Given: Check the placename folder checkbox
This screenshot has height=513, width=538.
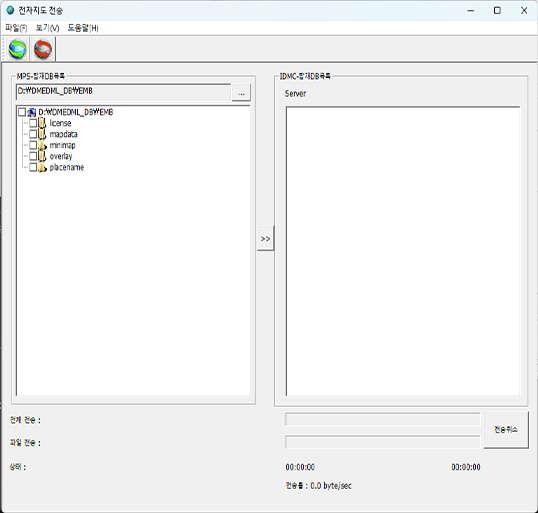Looking at the screenshot, I should (33, 167).
